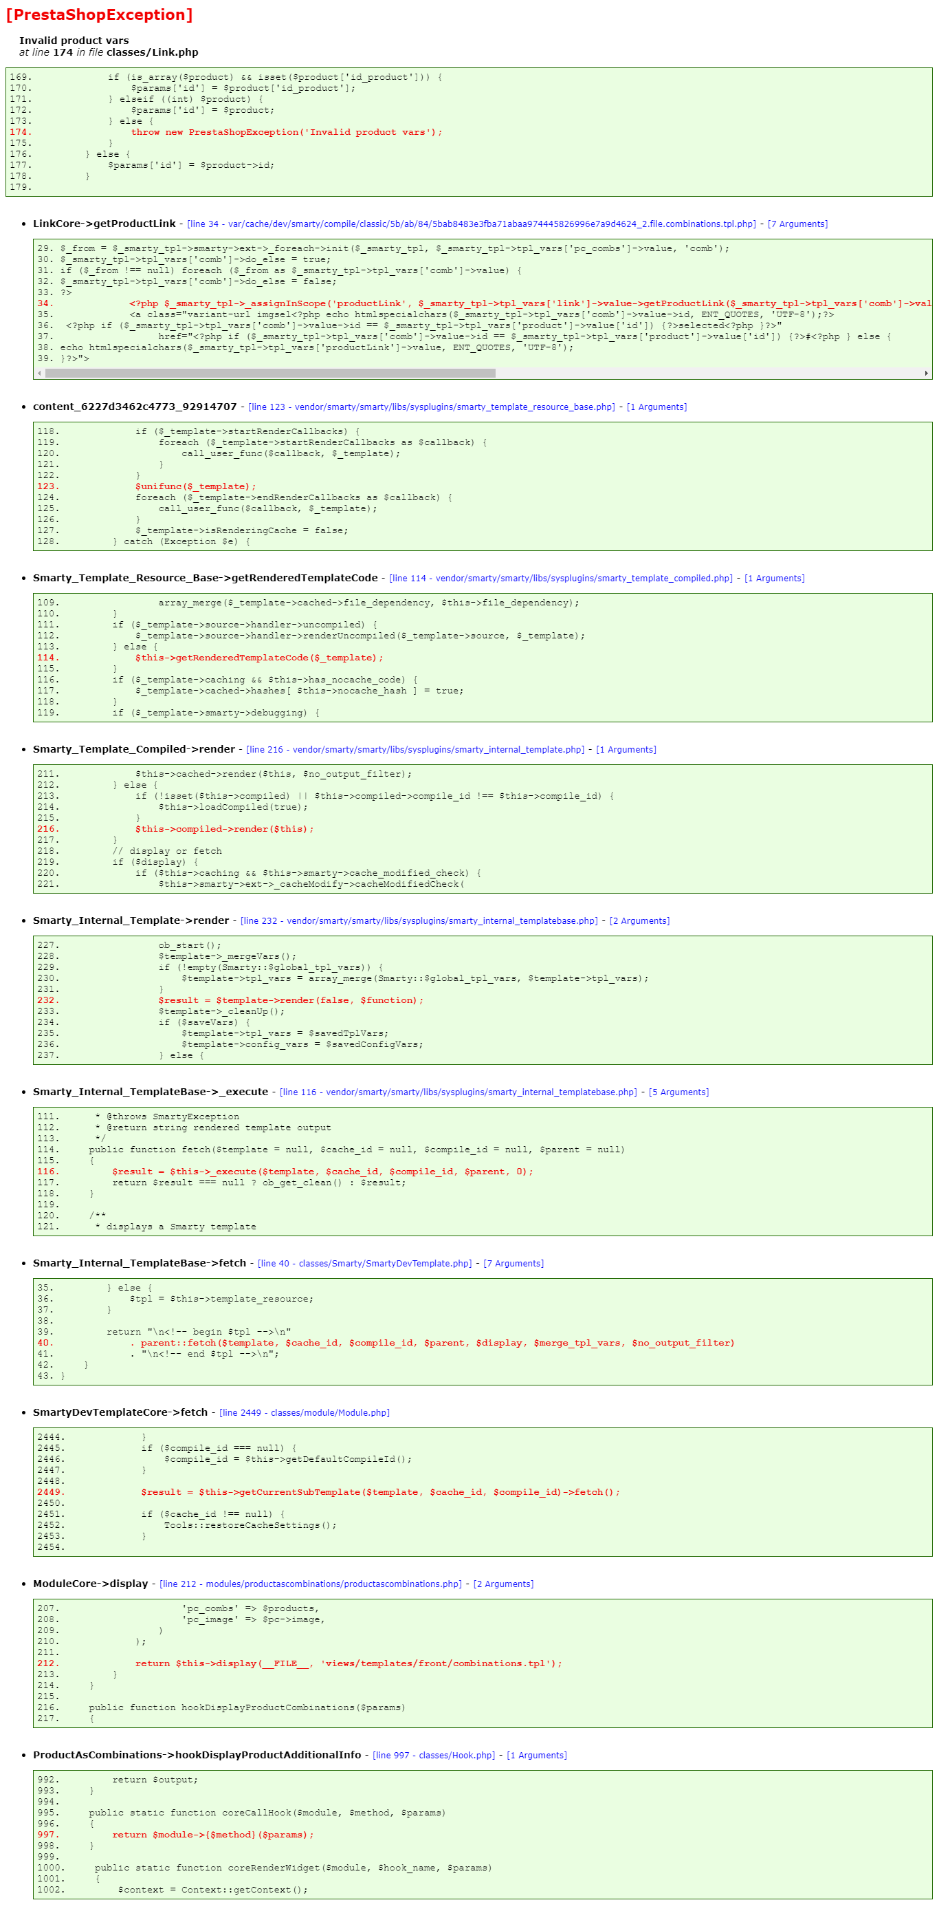Screen dimensions: 939x1920
Task: Click the highlighted 'parent::fetch($template, ...' line
Action: pos(432,1343)
